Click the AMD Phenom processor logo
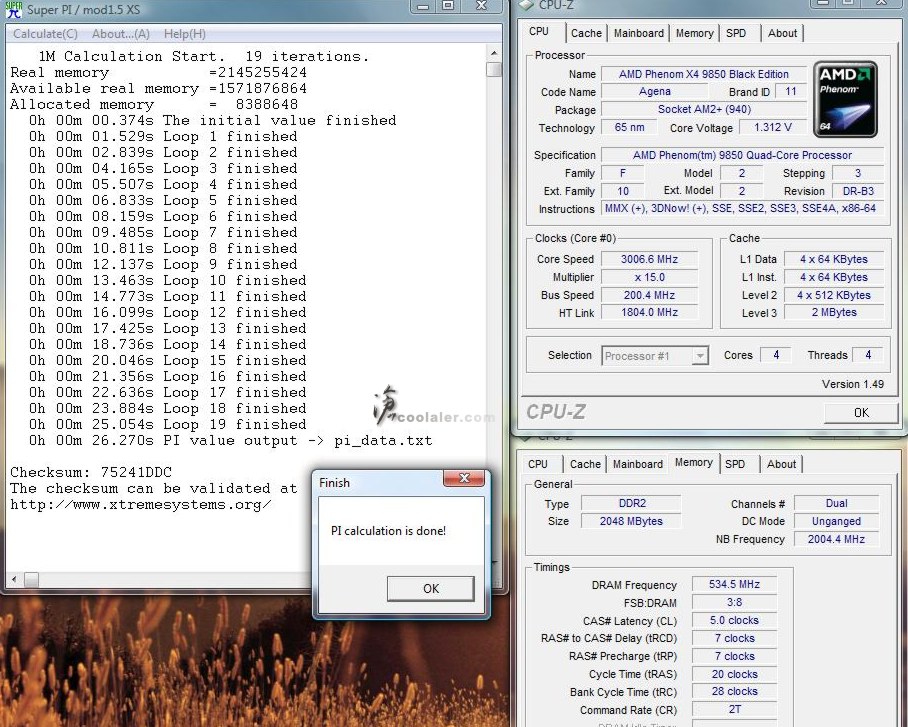This screenshot has width=908, height=727. (845, 100)
